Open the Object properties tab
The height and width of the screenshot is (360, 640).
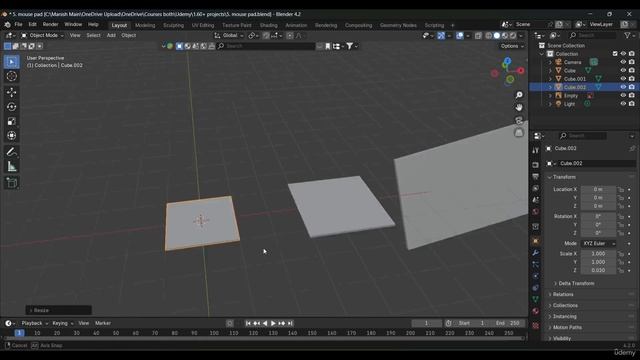[x=536, y=241]
